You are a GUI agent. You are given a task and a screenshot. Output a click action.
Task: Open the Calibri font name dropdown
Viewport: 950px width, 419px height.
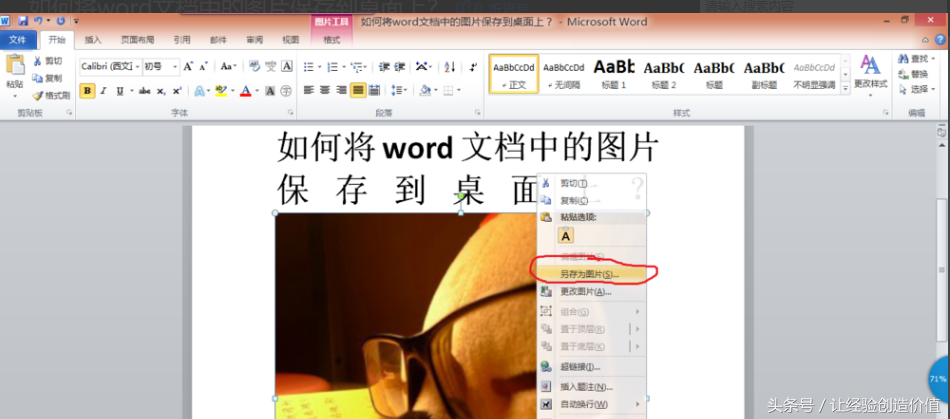pos(138,67)
